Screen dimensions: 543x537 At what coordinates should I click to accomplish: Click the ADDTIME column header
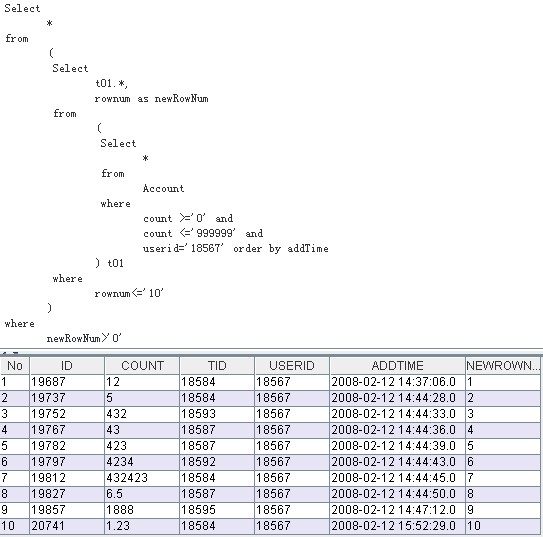(x=397, y=366)
